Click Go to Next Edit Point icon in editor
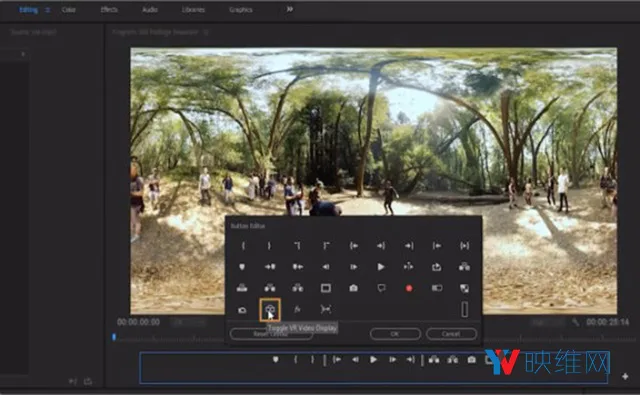This screenshot has width=640, height=395. (409, 246)
